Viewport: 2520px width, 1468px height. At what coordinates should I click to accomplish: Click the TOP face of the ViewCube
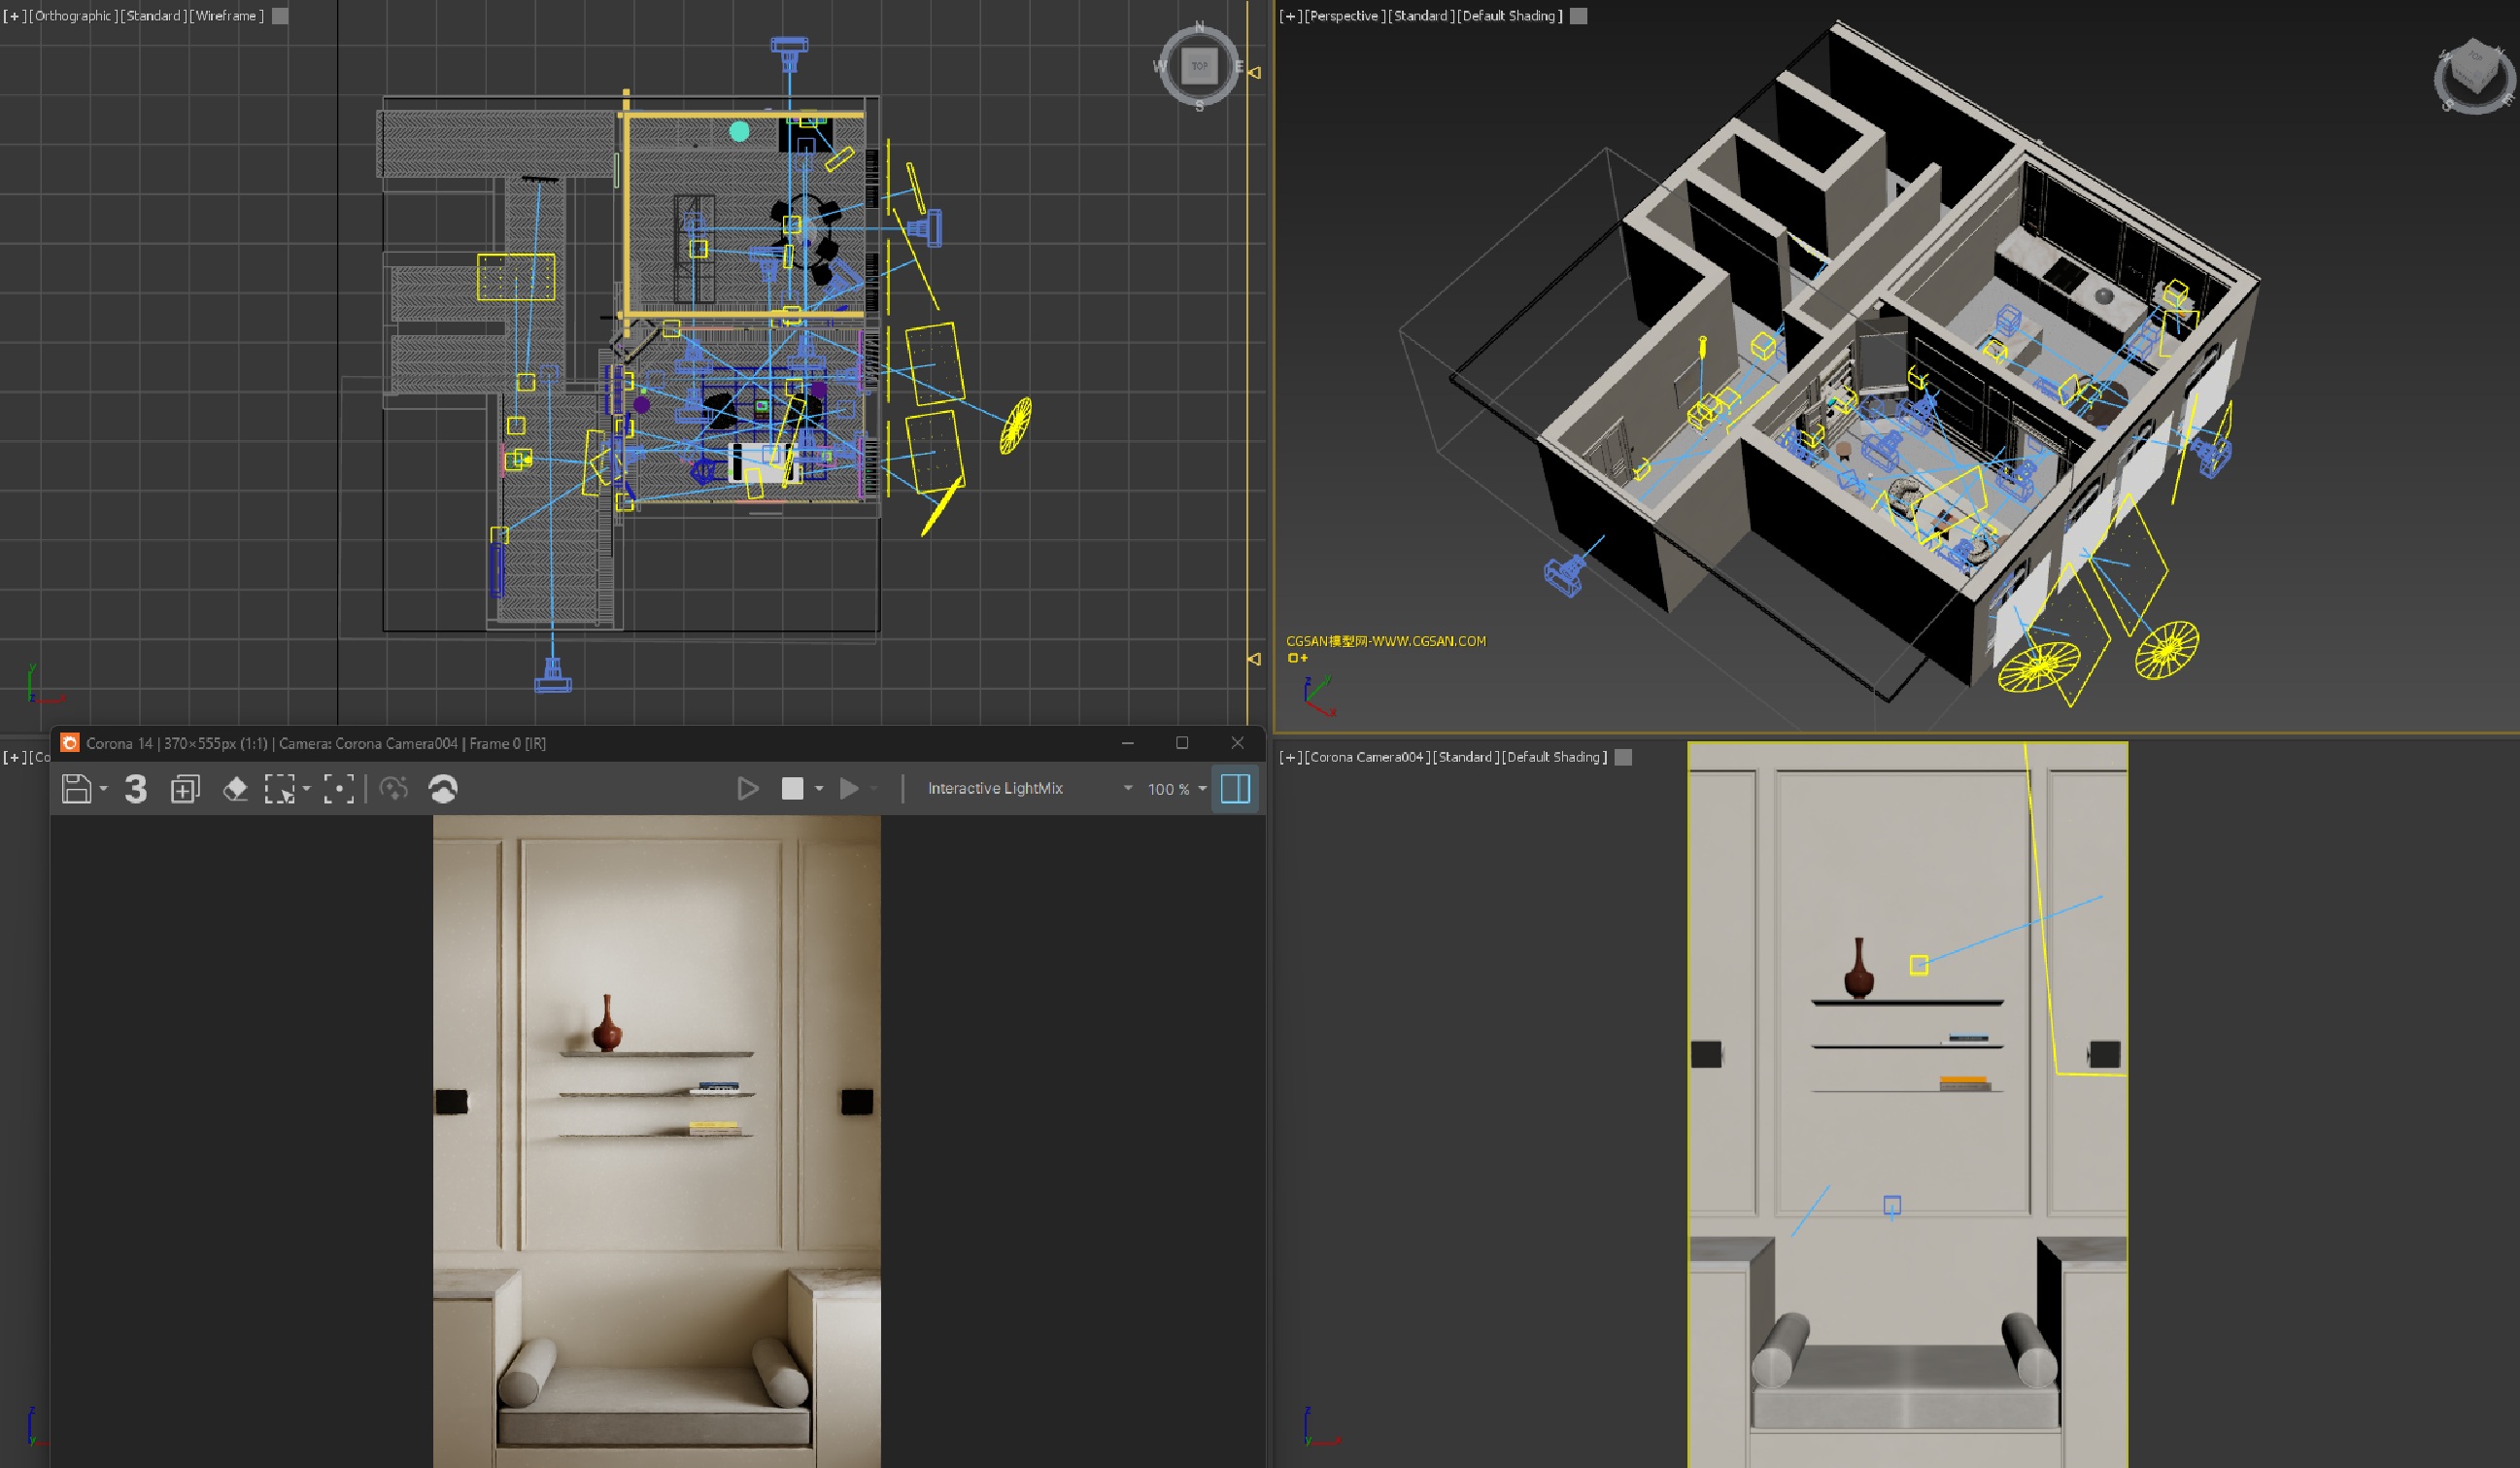(x=1199, y=66)
